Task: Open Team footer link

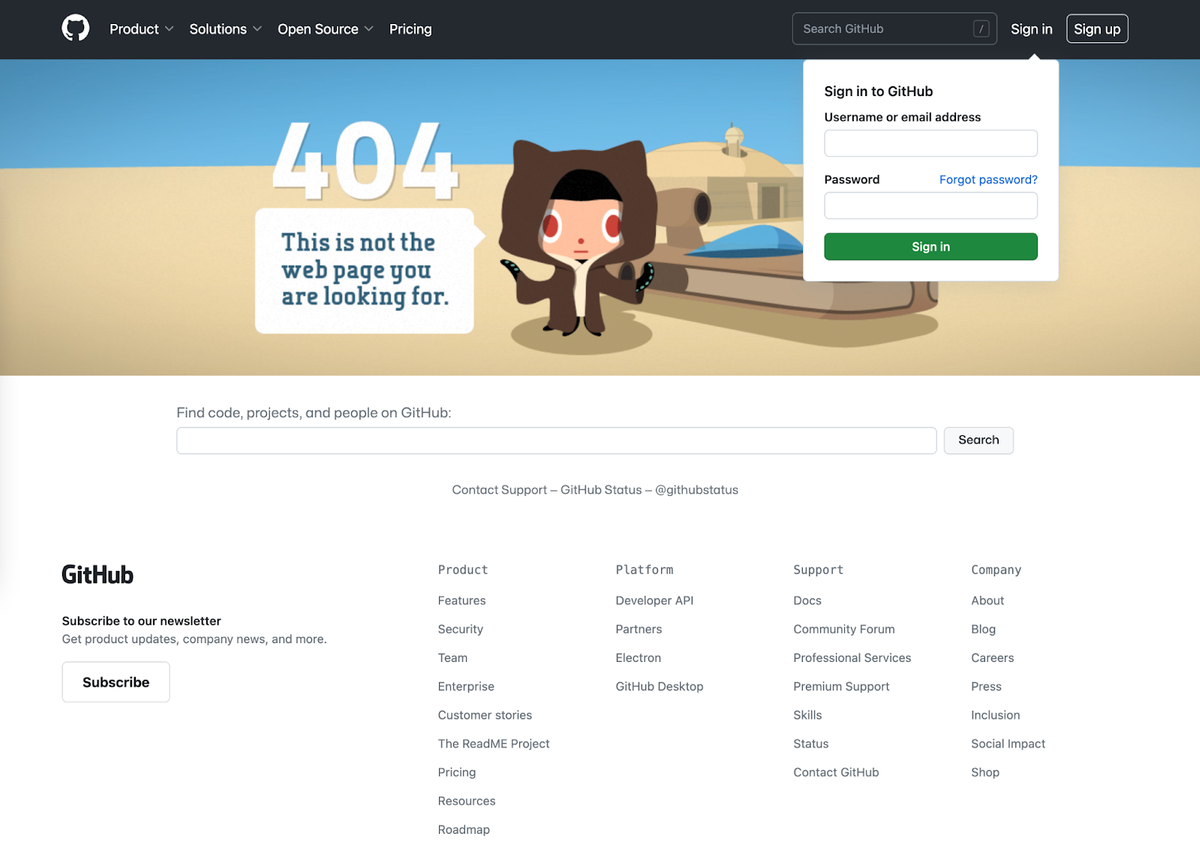Action: (x=453, y=658)
